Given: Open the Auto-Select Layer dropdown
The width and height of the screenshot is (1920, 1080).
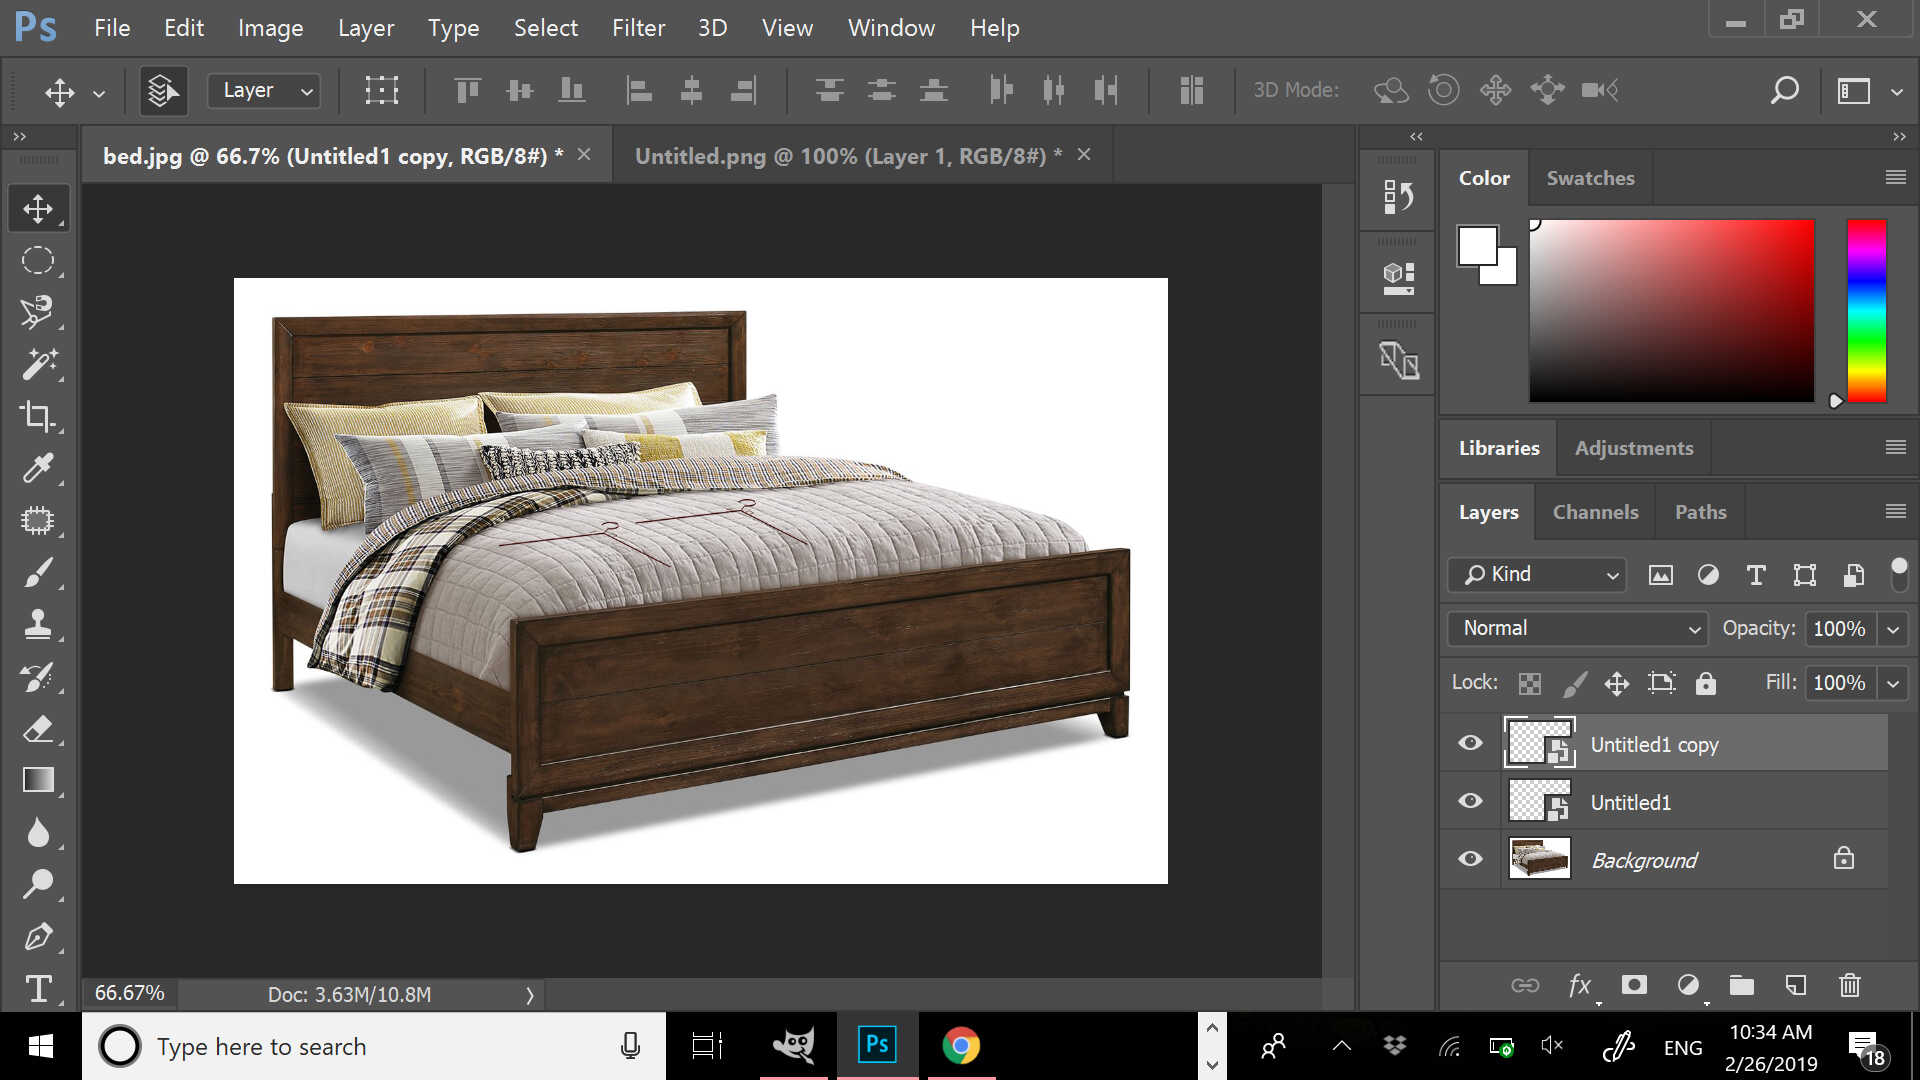Looking at the screenshot, I should click(x=265, y=91).
